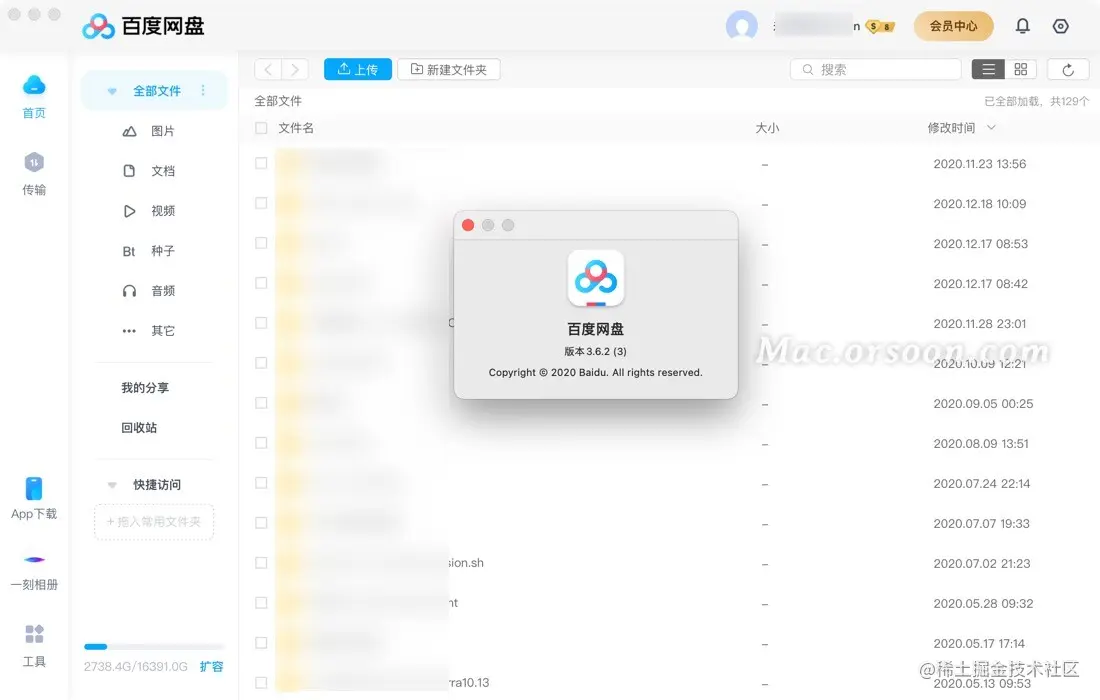Sort by the 文件名 column header
Viewport: 1100px width, 700px height.
(296, 128)
